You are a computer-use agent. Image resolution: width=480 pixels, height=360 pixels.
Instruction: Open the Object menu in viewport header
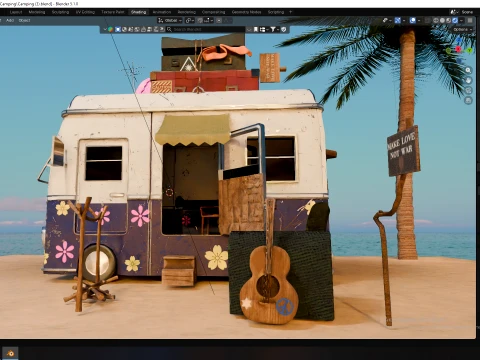24,20
